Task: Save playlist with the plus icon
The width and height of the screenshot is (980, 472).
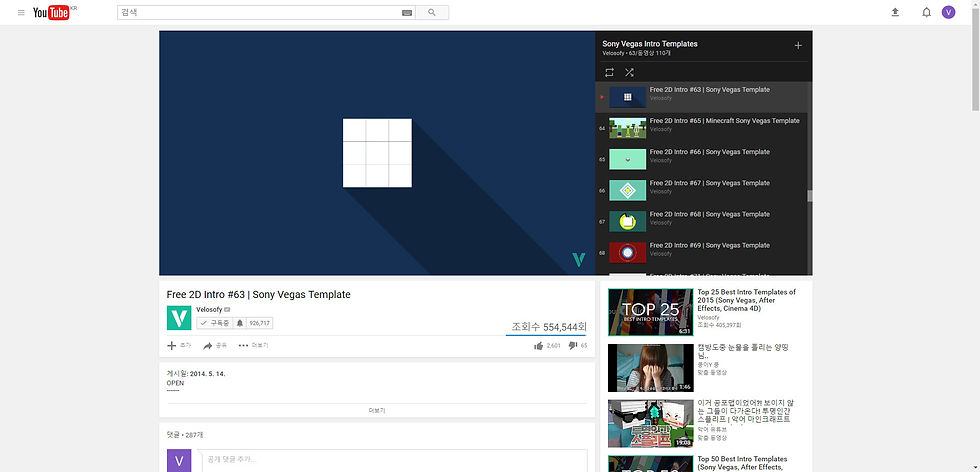Action: [798, 46]
